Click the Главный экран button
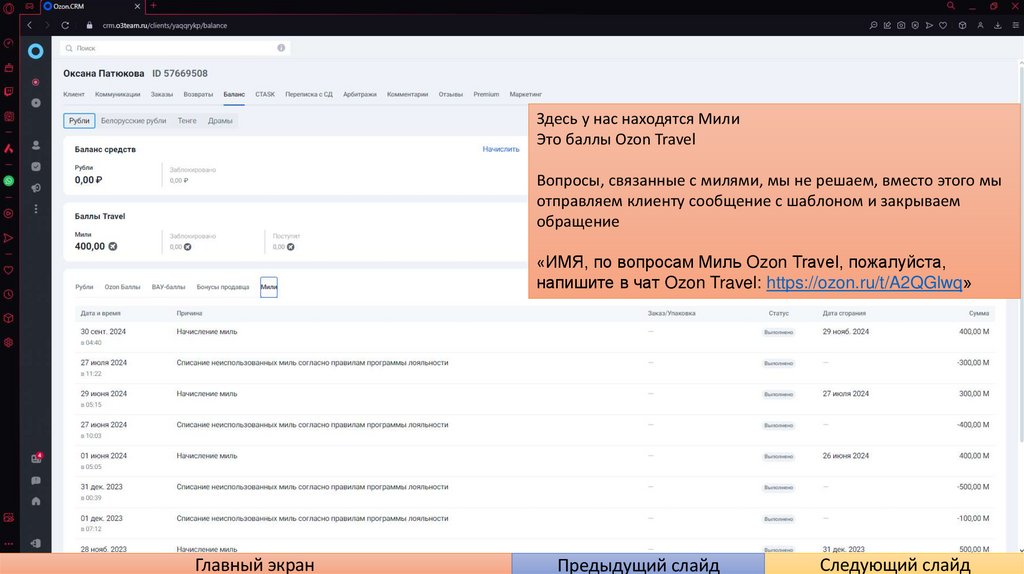The height and width of the screenshot is (574, 1024). (x=255, y=564)
